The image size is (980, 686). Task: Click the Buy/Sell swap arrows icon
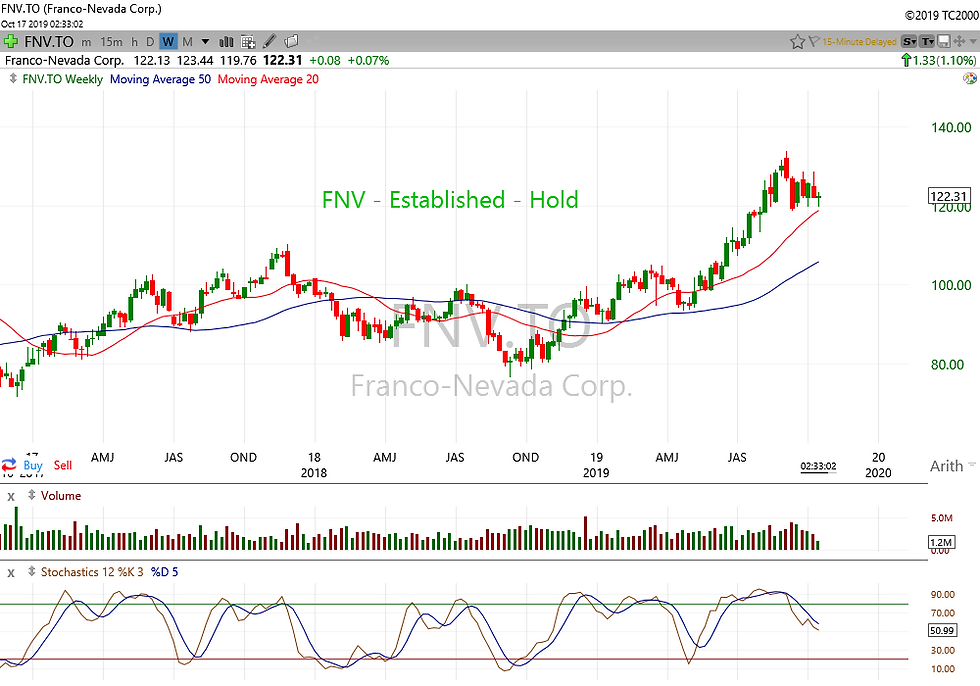[x=9, y=465]
